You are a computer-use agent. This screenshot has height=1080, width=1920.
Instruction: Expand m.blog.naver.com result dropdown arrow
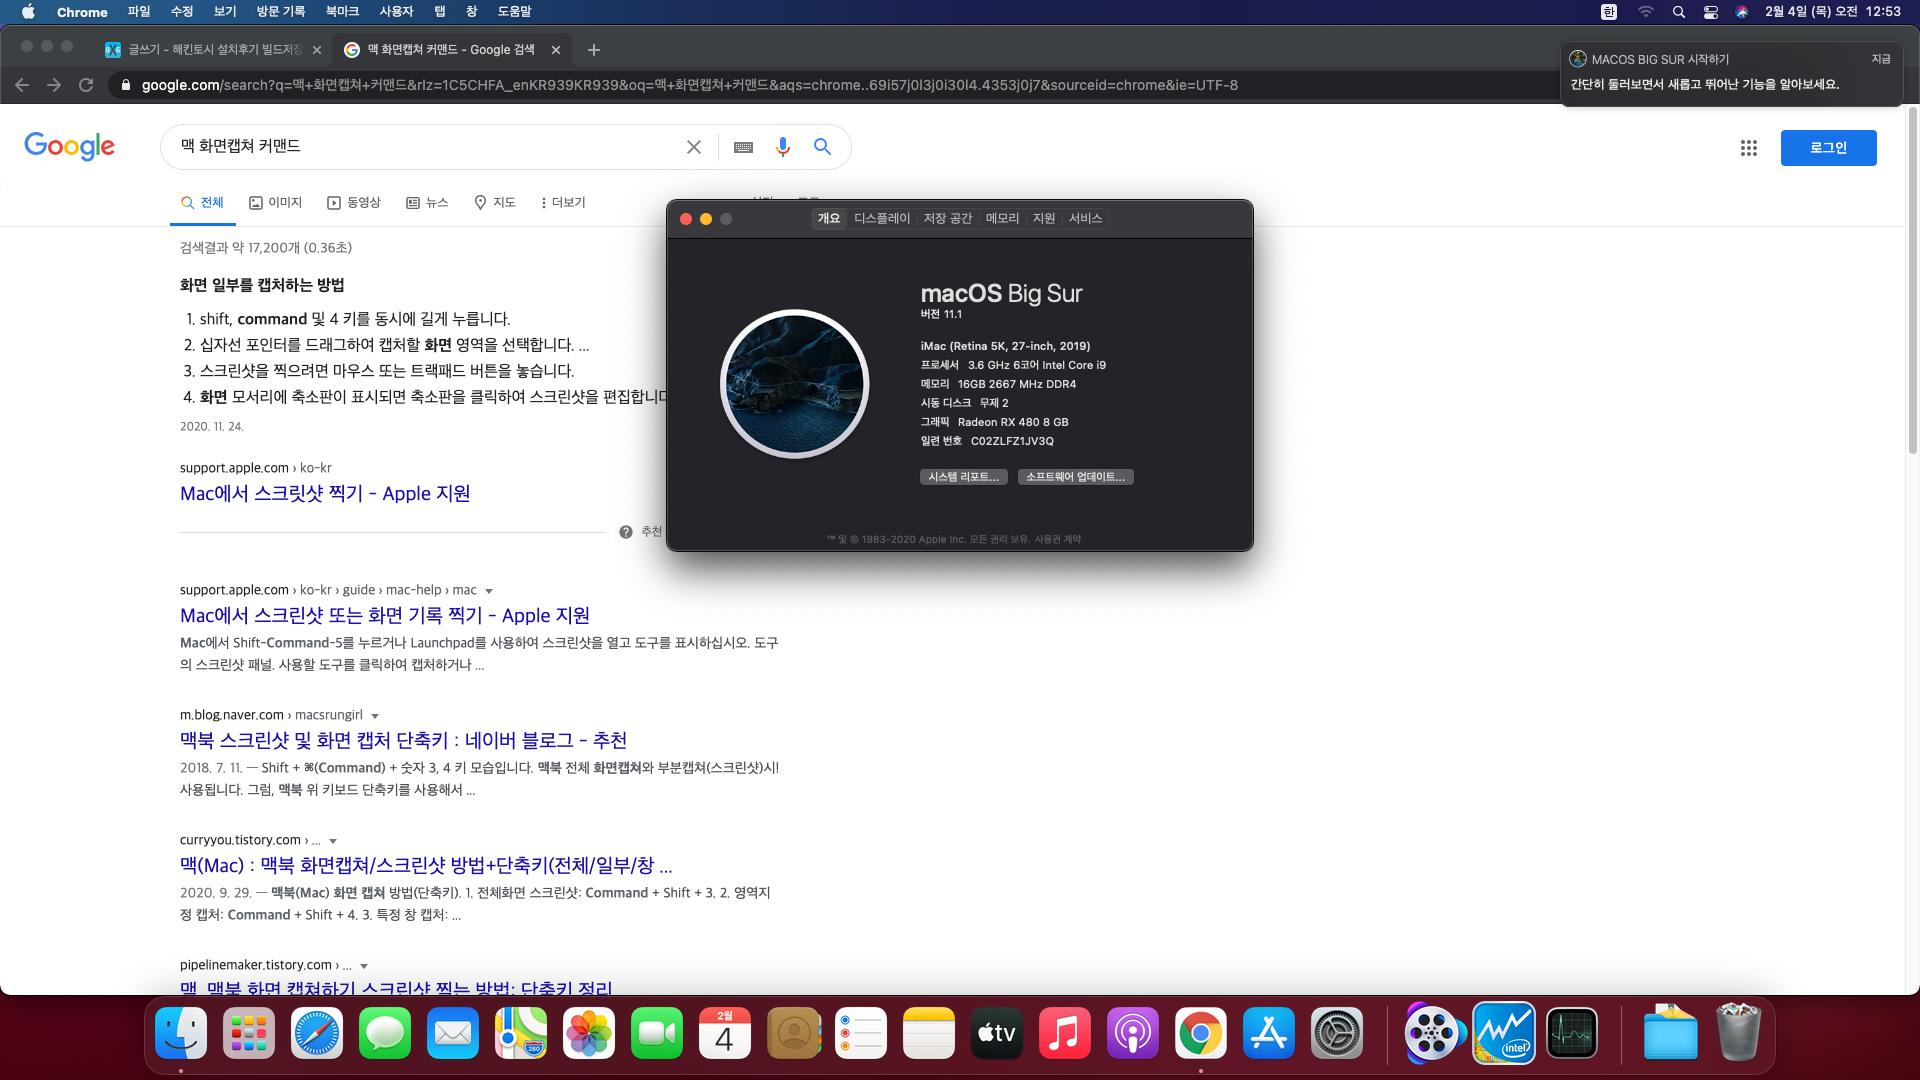pos(375,716)
